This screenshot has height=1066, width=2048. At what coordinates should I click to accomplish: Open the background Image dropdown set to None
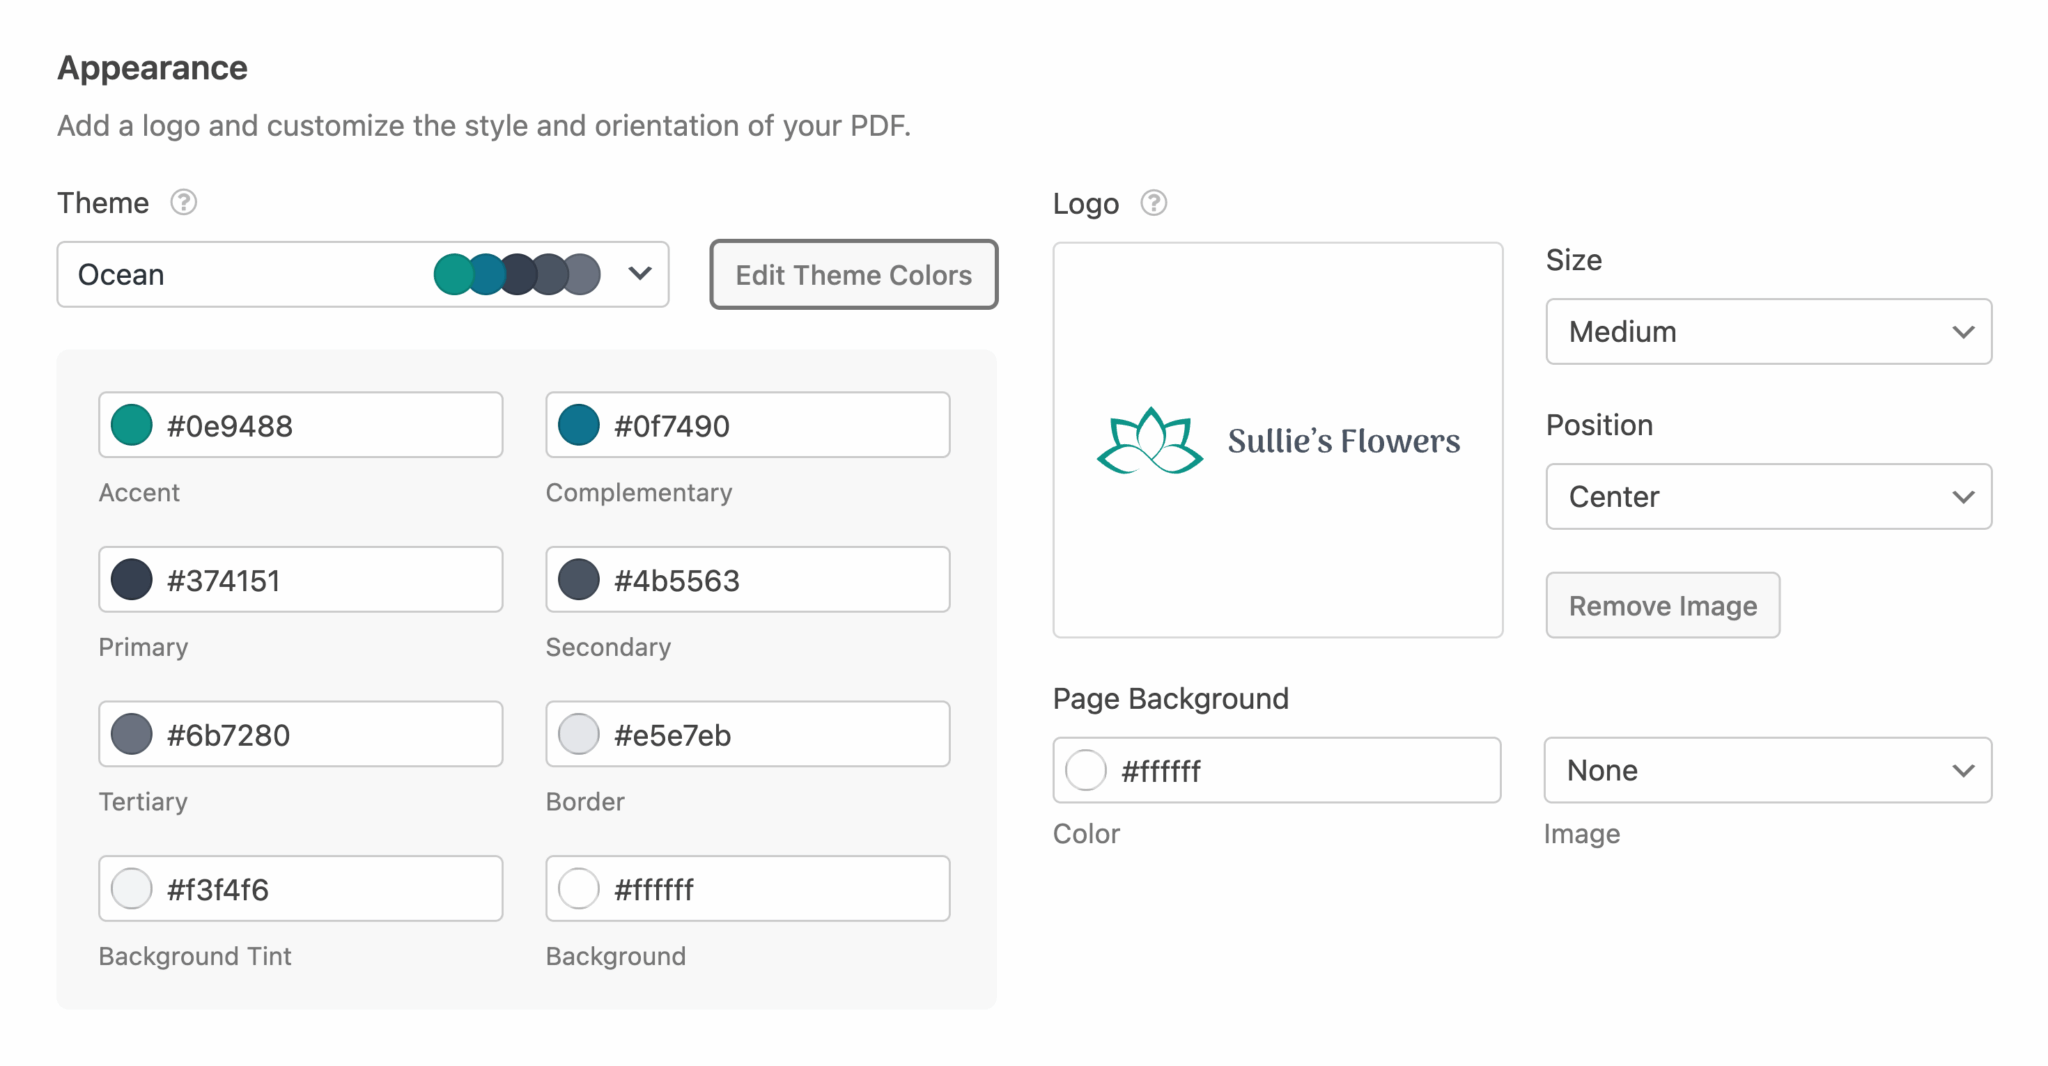tap(1766, 770)
